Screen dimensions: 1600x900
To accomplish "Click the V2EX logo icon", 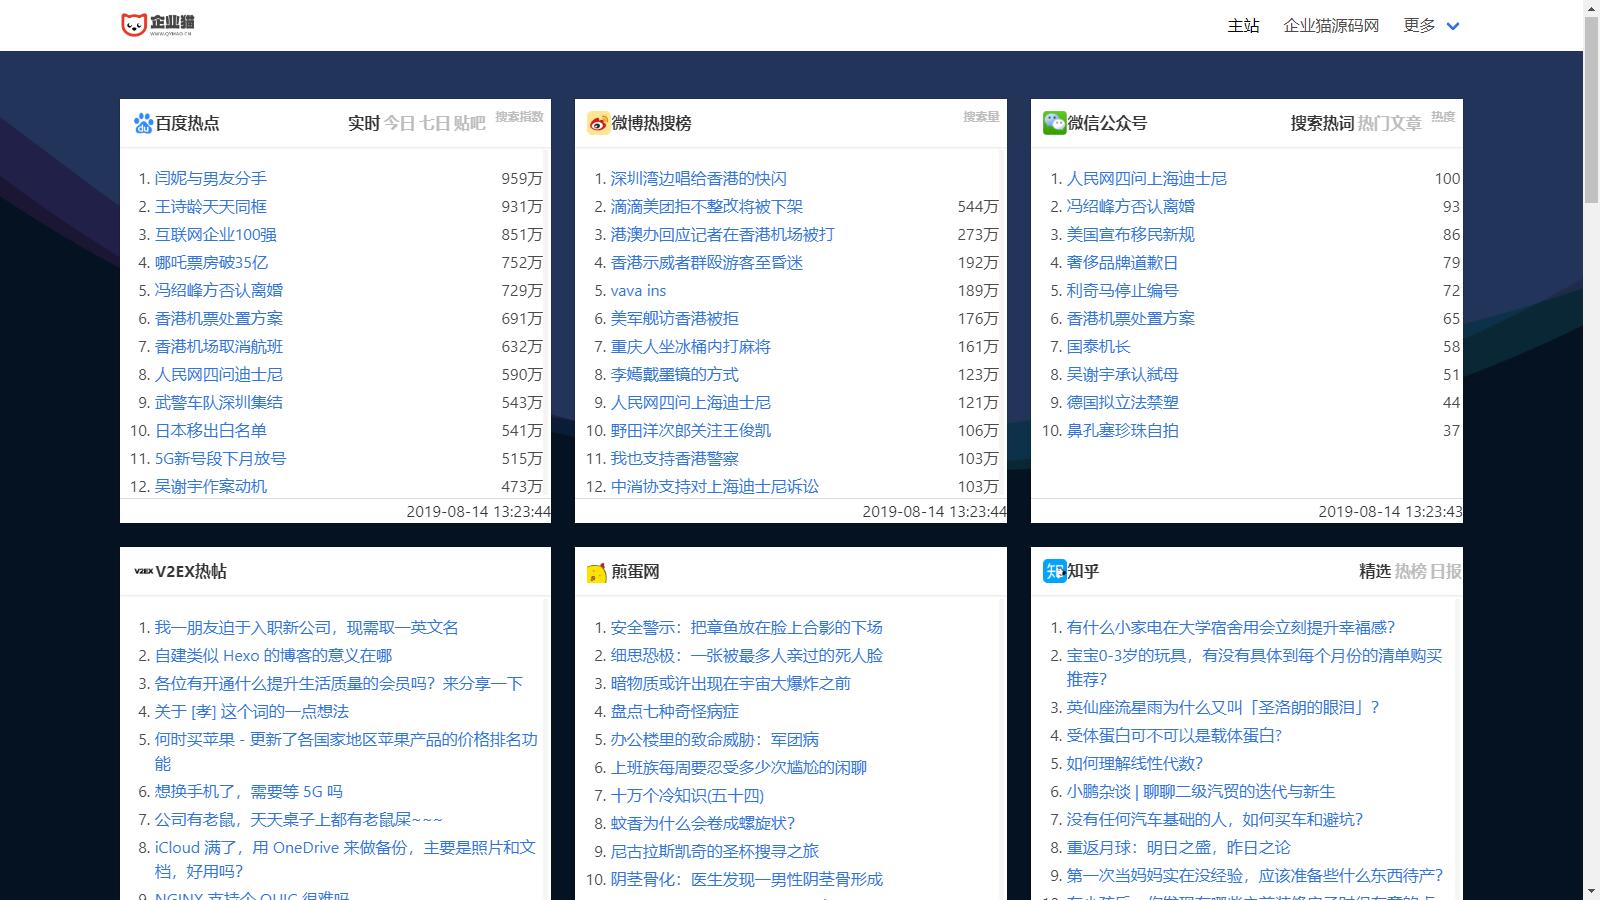I will pyautogui.click(x=143, y=571).
